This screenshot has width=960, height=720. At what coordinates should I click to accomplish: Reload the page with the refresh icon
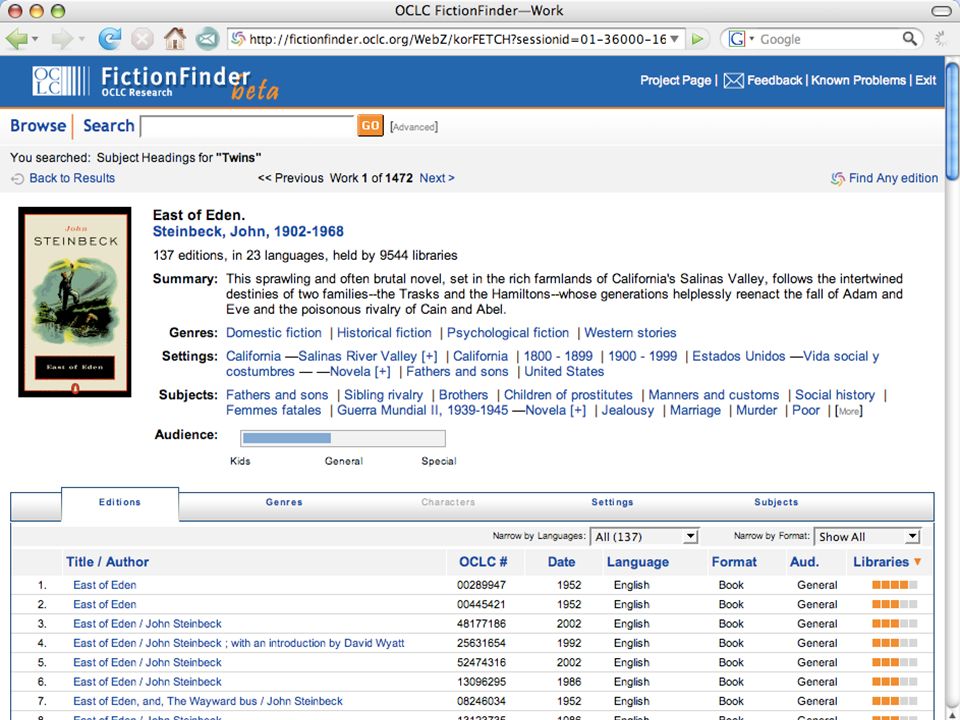pos(110,39)
